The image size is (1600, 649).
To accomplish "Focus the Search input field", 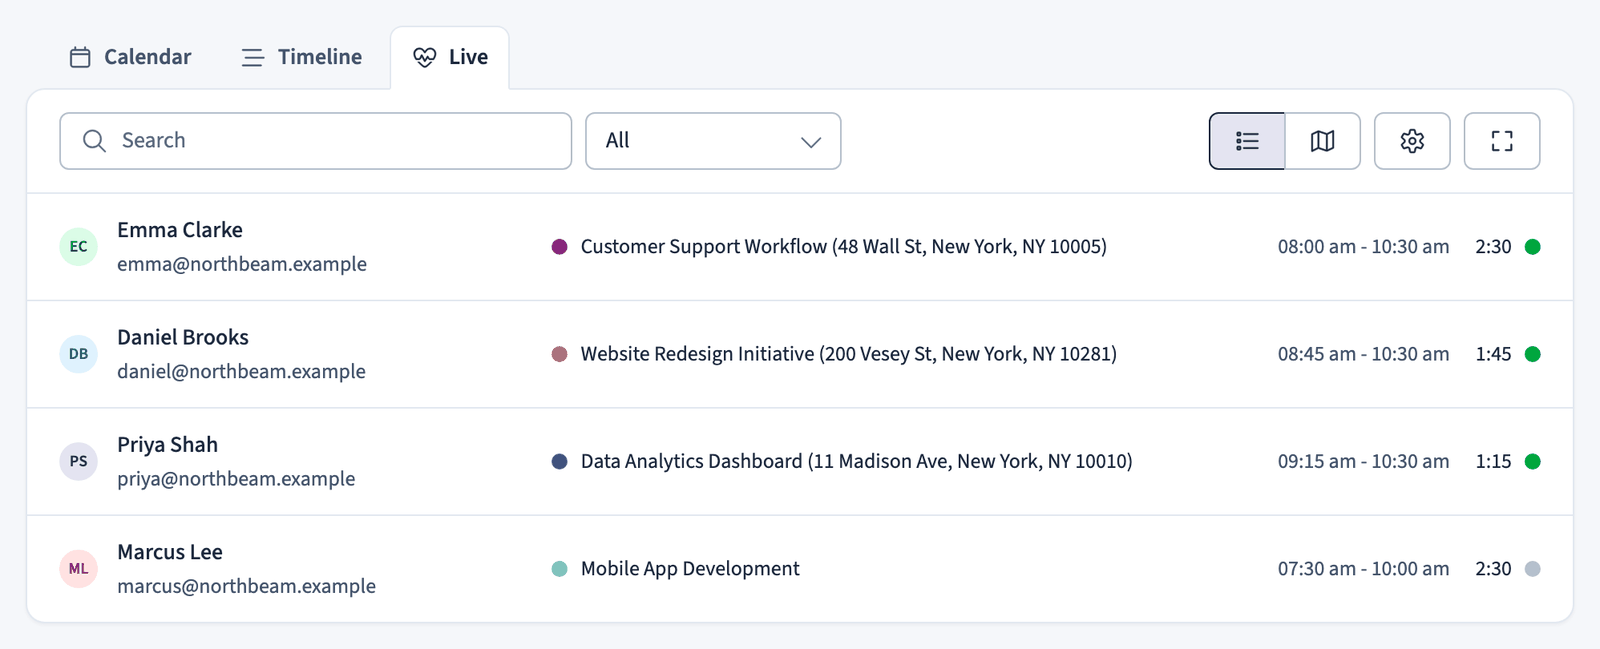I will tap(316, 141).
